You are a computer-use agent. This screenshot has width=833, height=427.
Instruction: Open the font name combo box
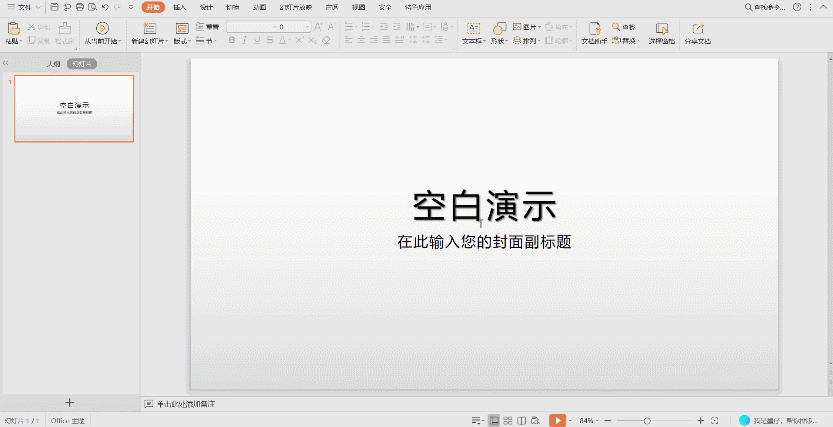(248, 27)
